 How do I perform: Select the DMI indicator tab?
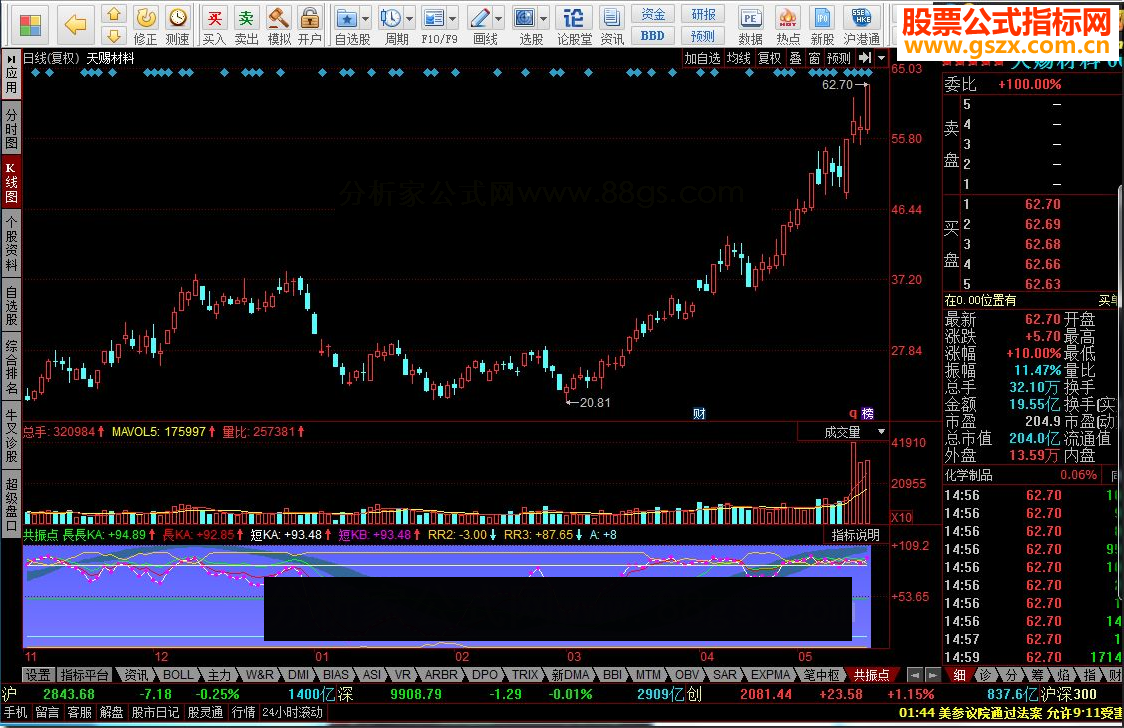[298, 675]
